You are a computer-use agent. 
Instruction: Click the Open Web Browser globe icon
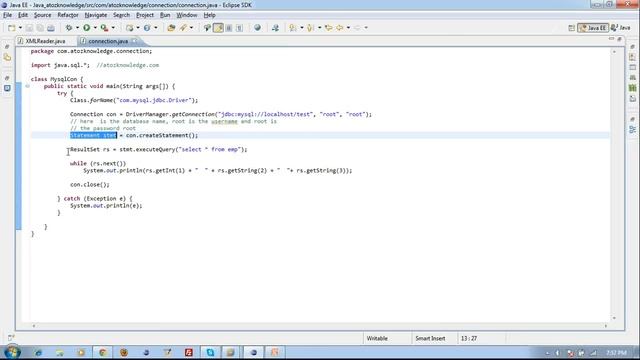coord(257,28)
